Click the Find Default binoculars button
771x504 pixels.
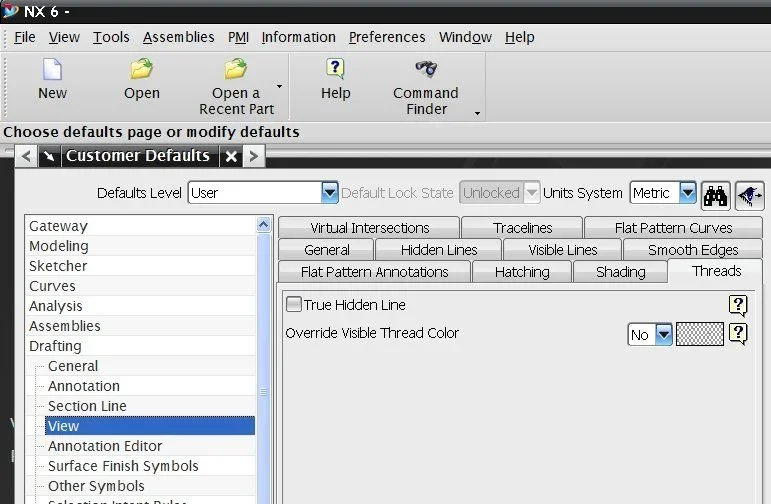(x=715, y=196)
